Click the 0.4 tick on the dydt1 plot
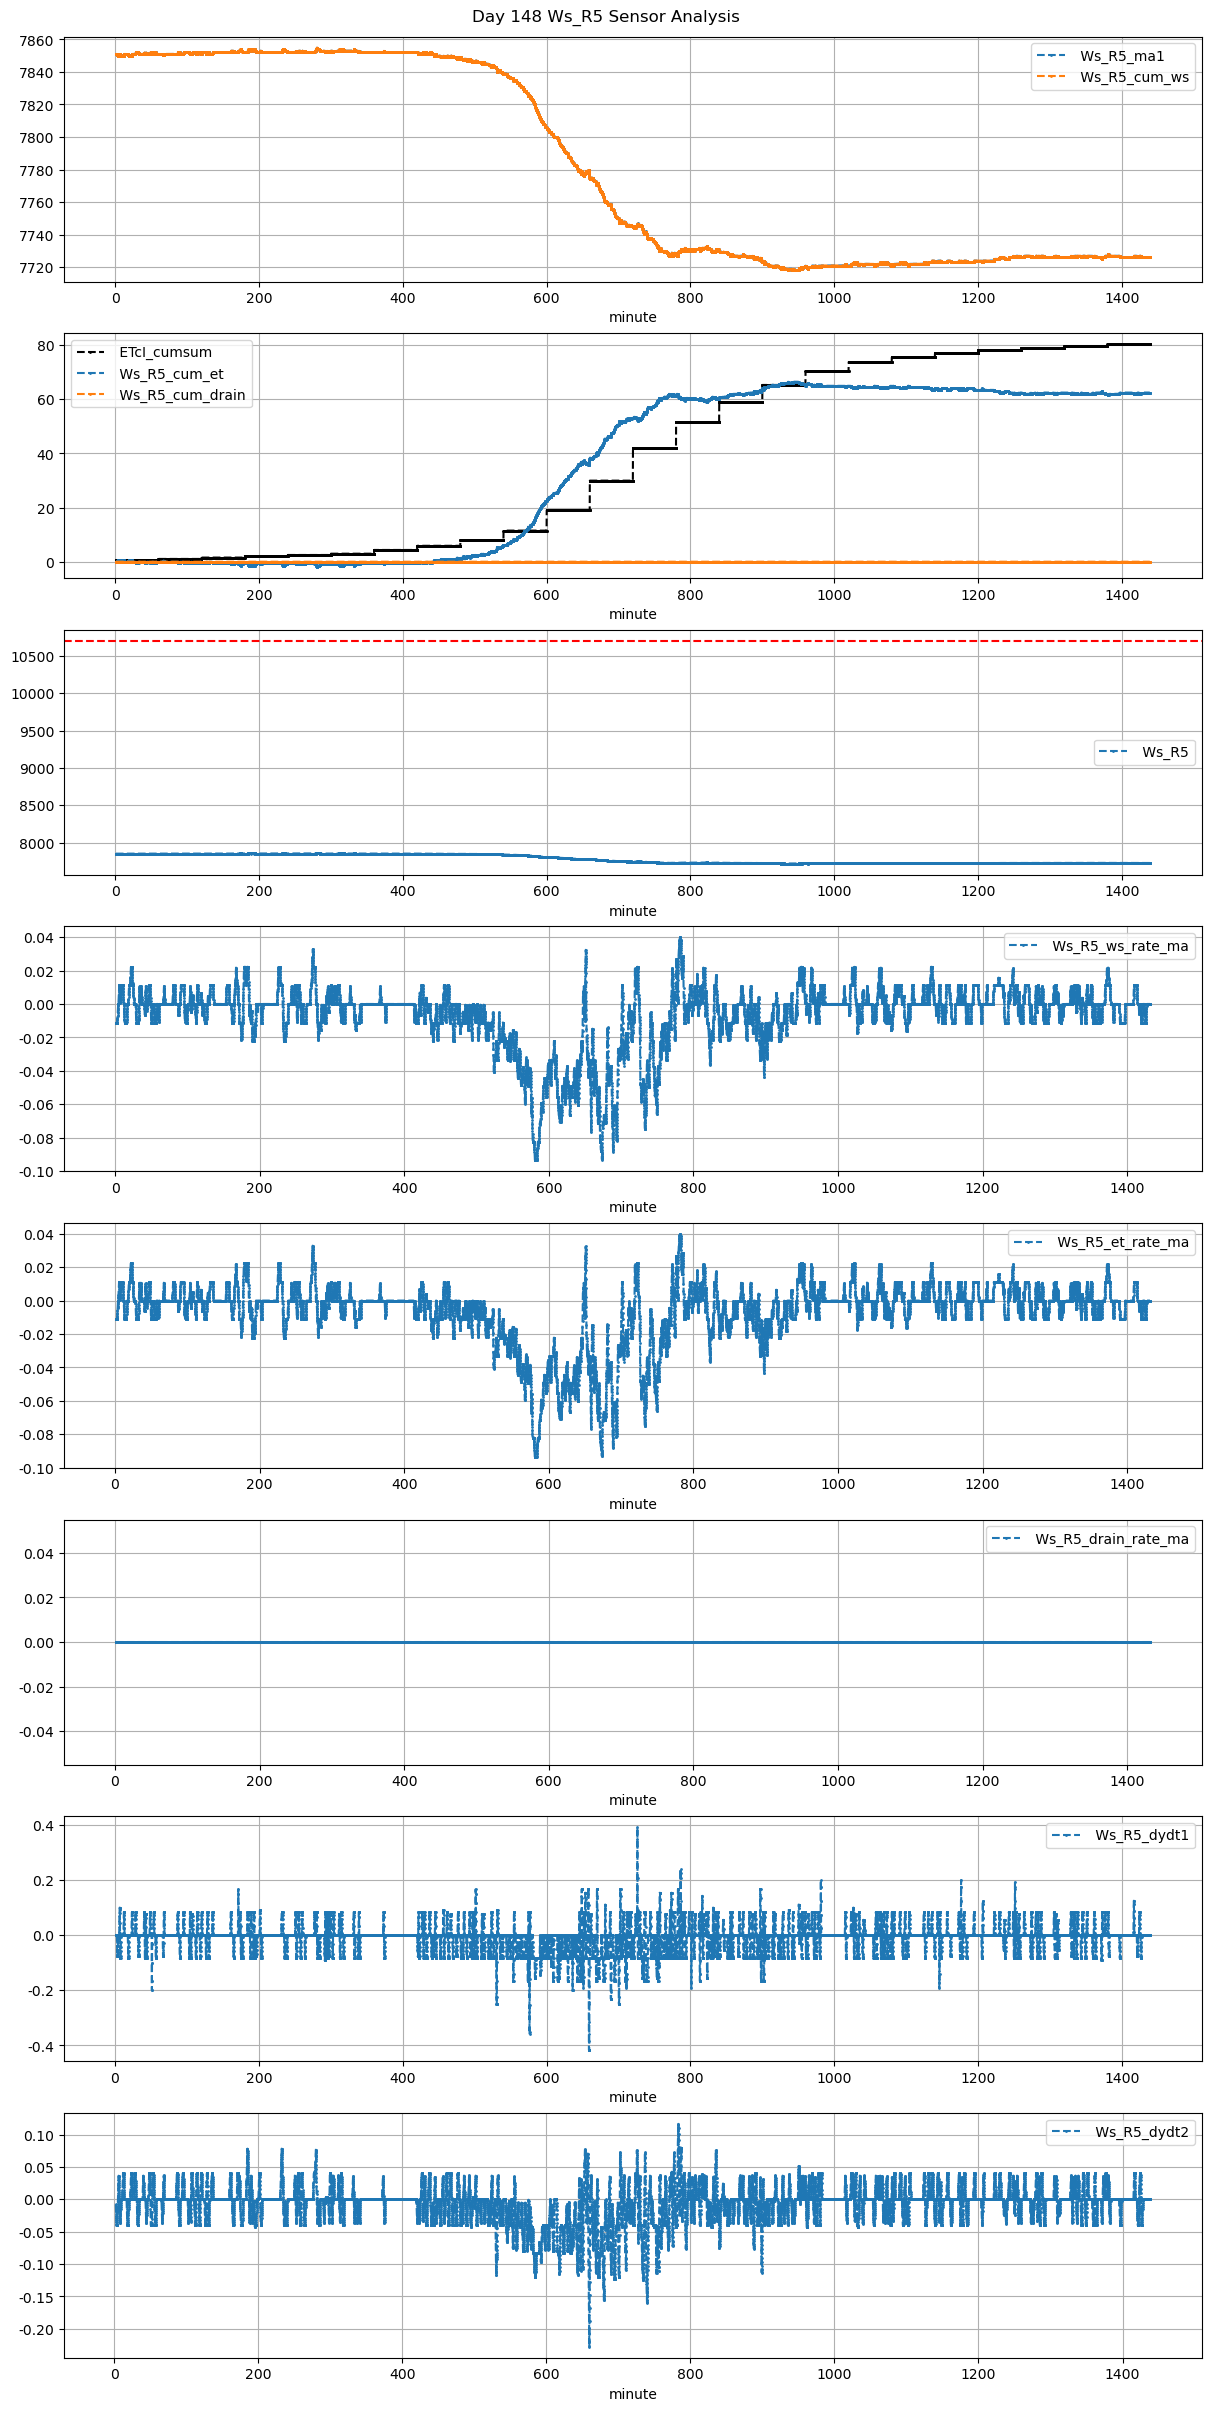Image resolution: width=1211 pixels, height=2411 pixels. click(x=44, y=1825)
